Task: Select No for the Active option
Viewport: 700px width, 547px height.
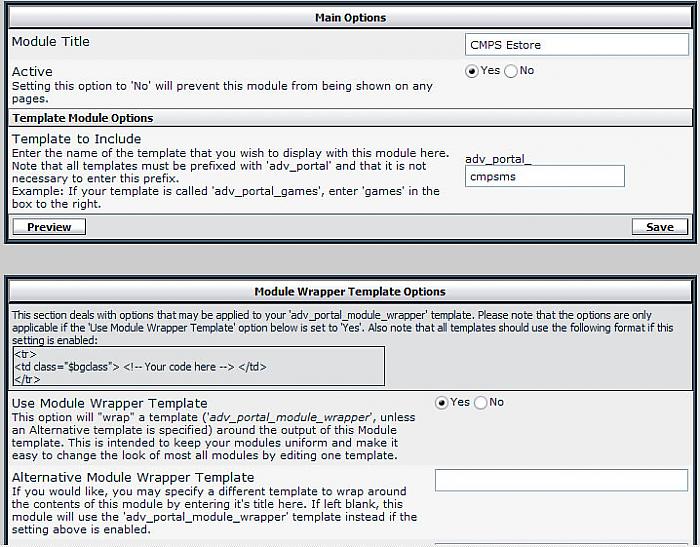Action: [511, 71]
